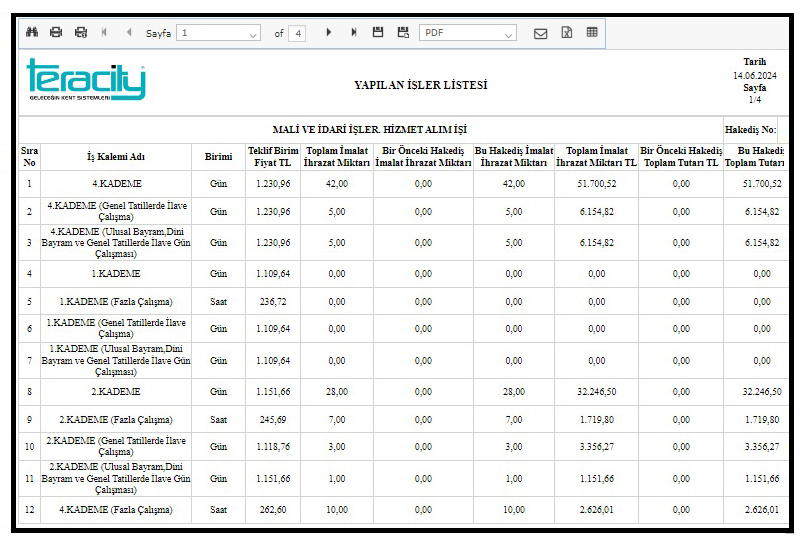Click the unit price 1.118,76
This screenshot has height=544, width=805.
273,447
